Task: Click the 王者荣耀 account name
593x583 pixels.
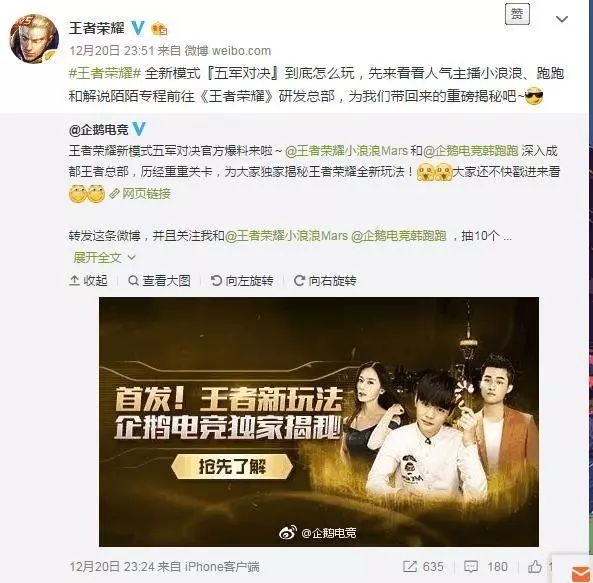Action: [97, 28]
